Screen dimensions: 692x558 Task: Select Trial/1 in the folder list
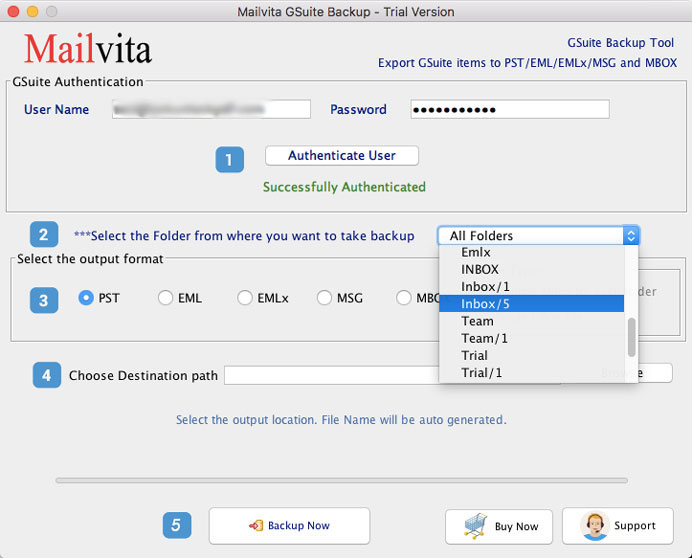coord(531,373)
